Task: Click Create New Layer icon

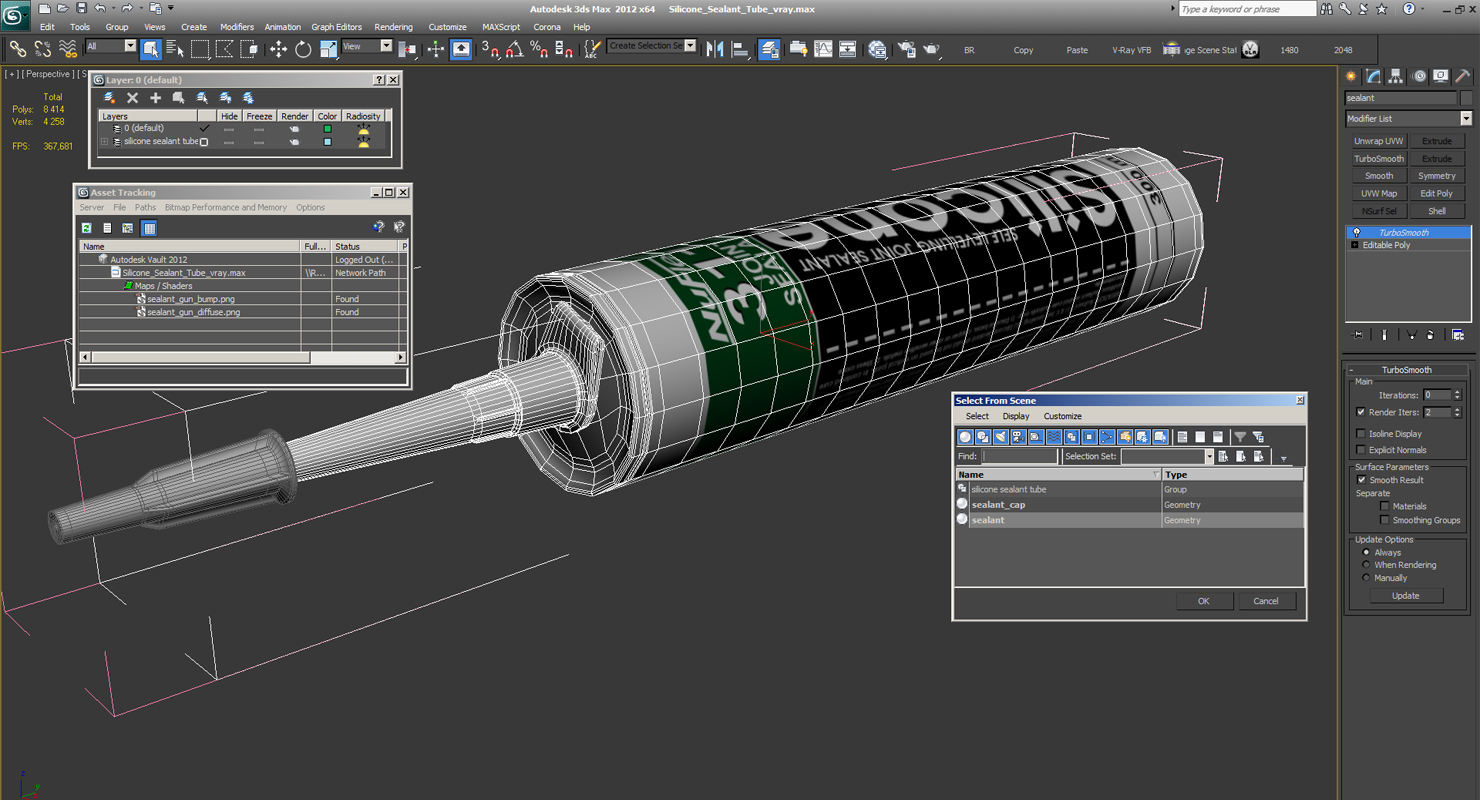Action: point(109,98)
